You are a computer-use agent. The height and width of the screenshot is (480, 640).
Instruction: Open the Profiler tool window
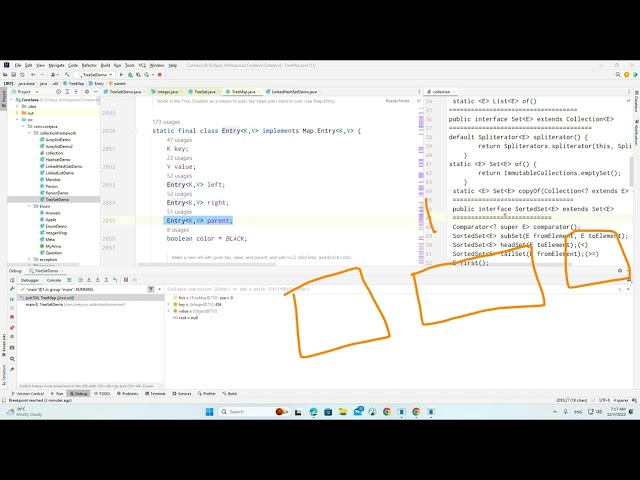click(207, 393)
